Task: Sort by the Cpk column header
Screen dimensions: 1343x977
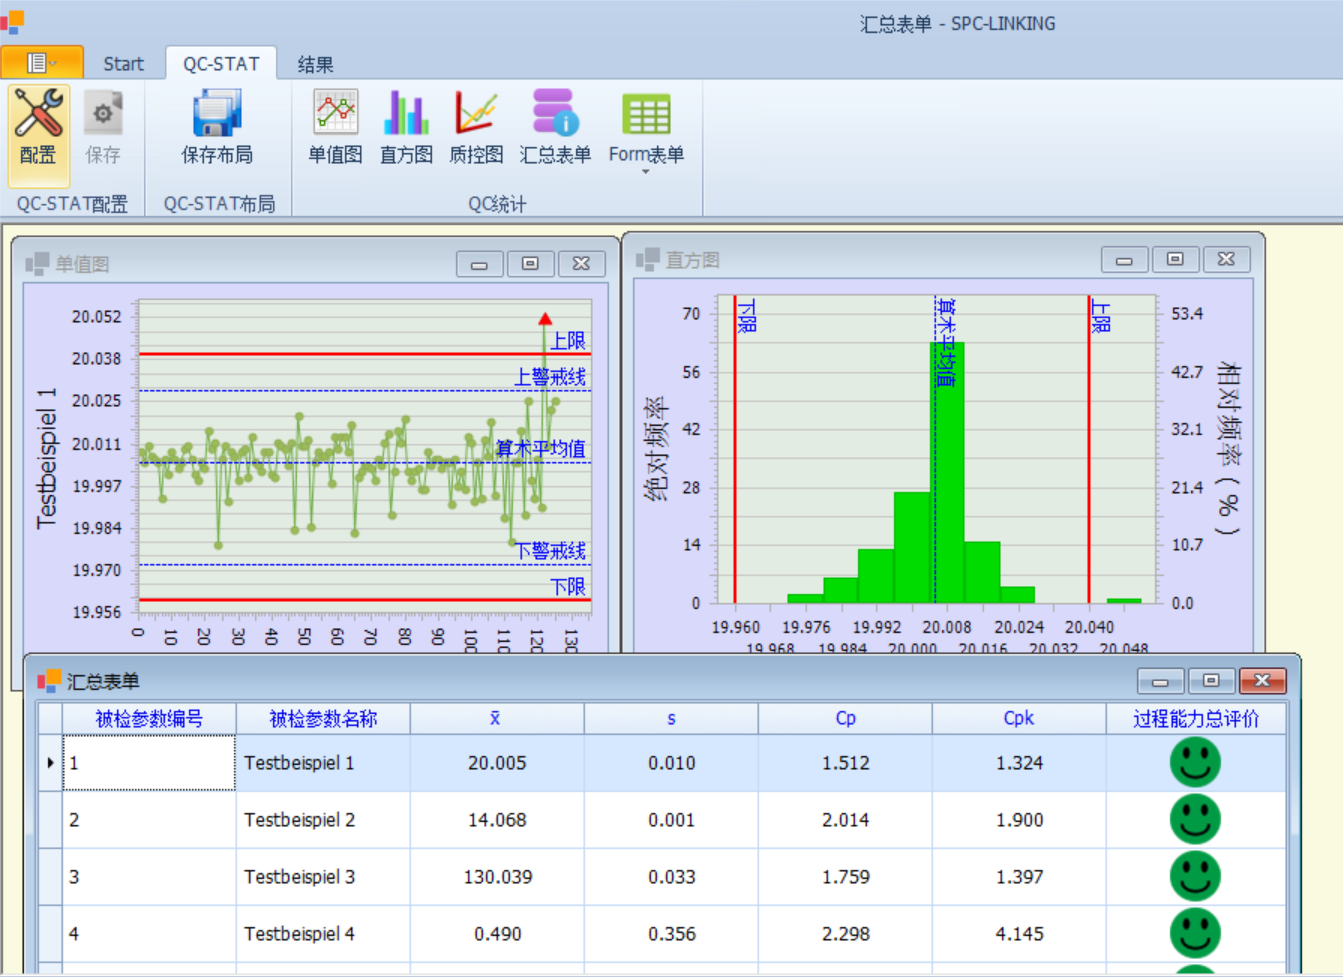Action: click(1018, 718)
